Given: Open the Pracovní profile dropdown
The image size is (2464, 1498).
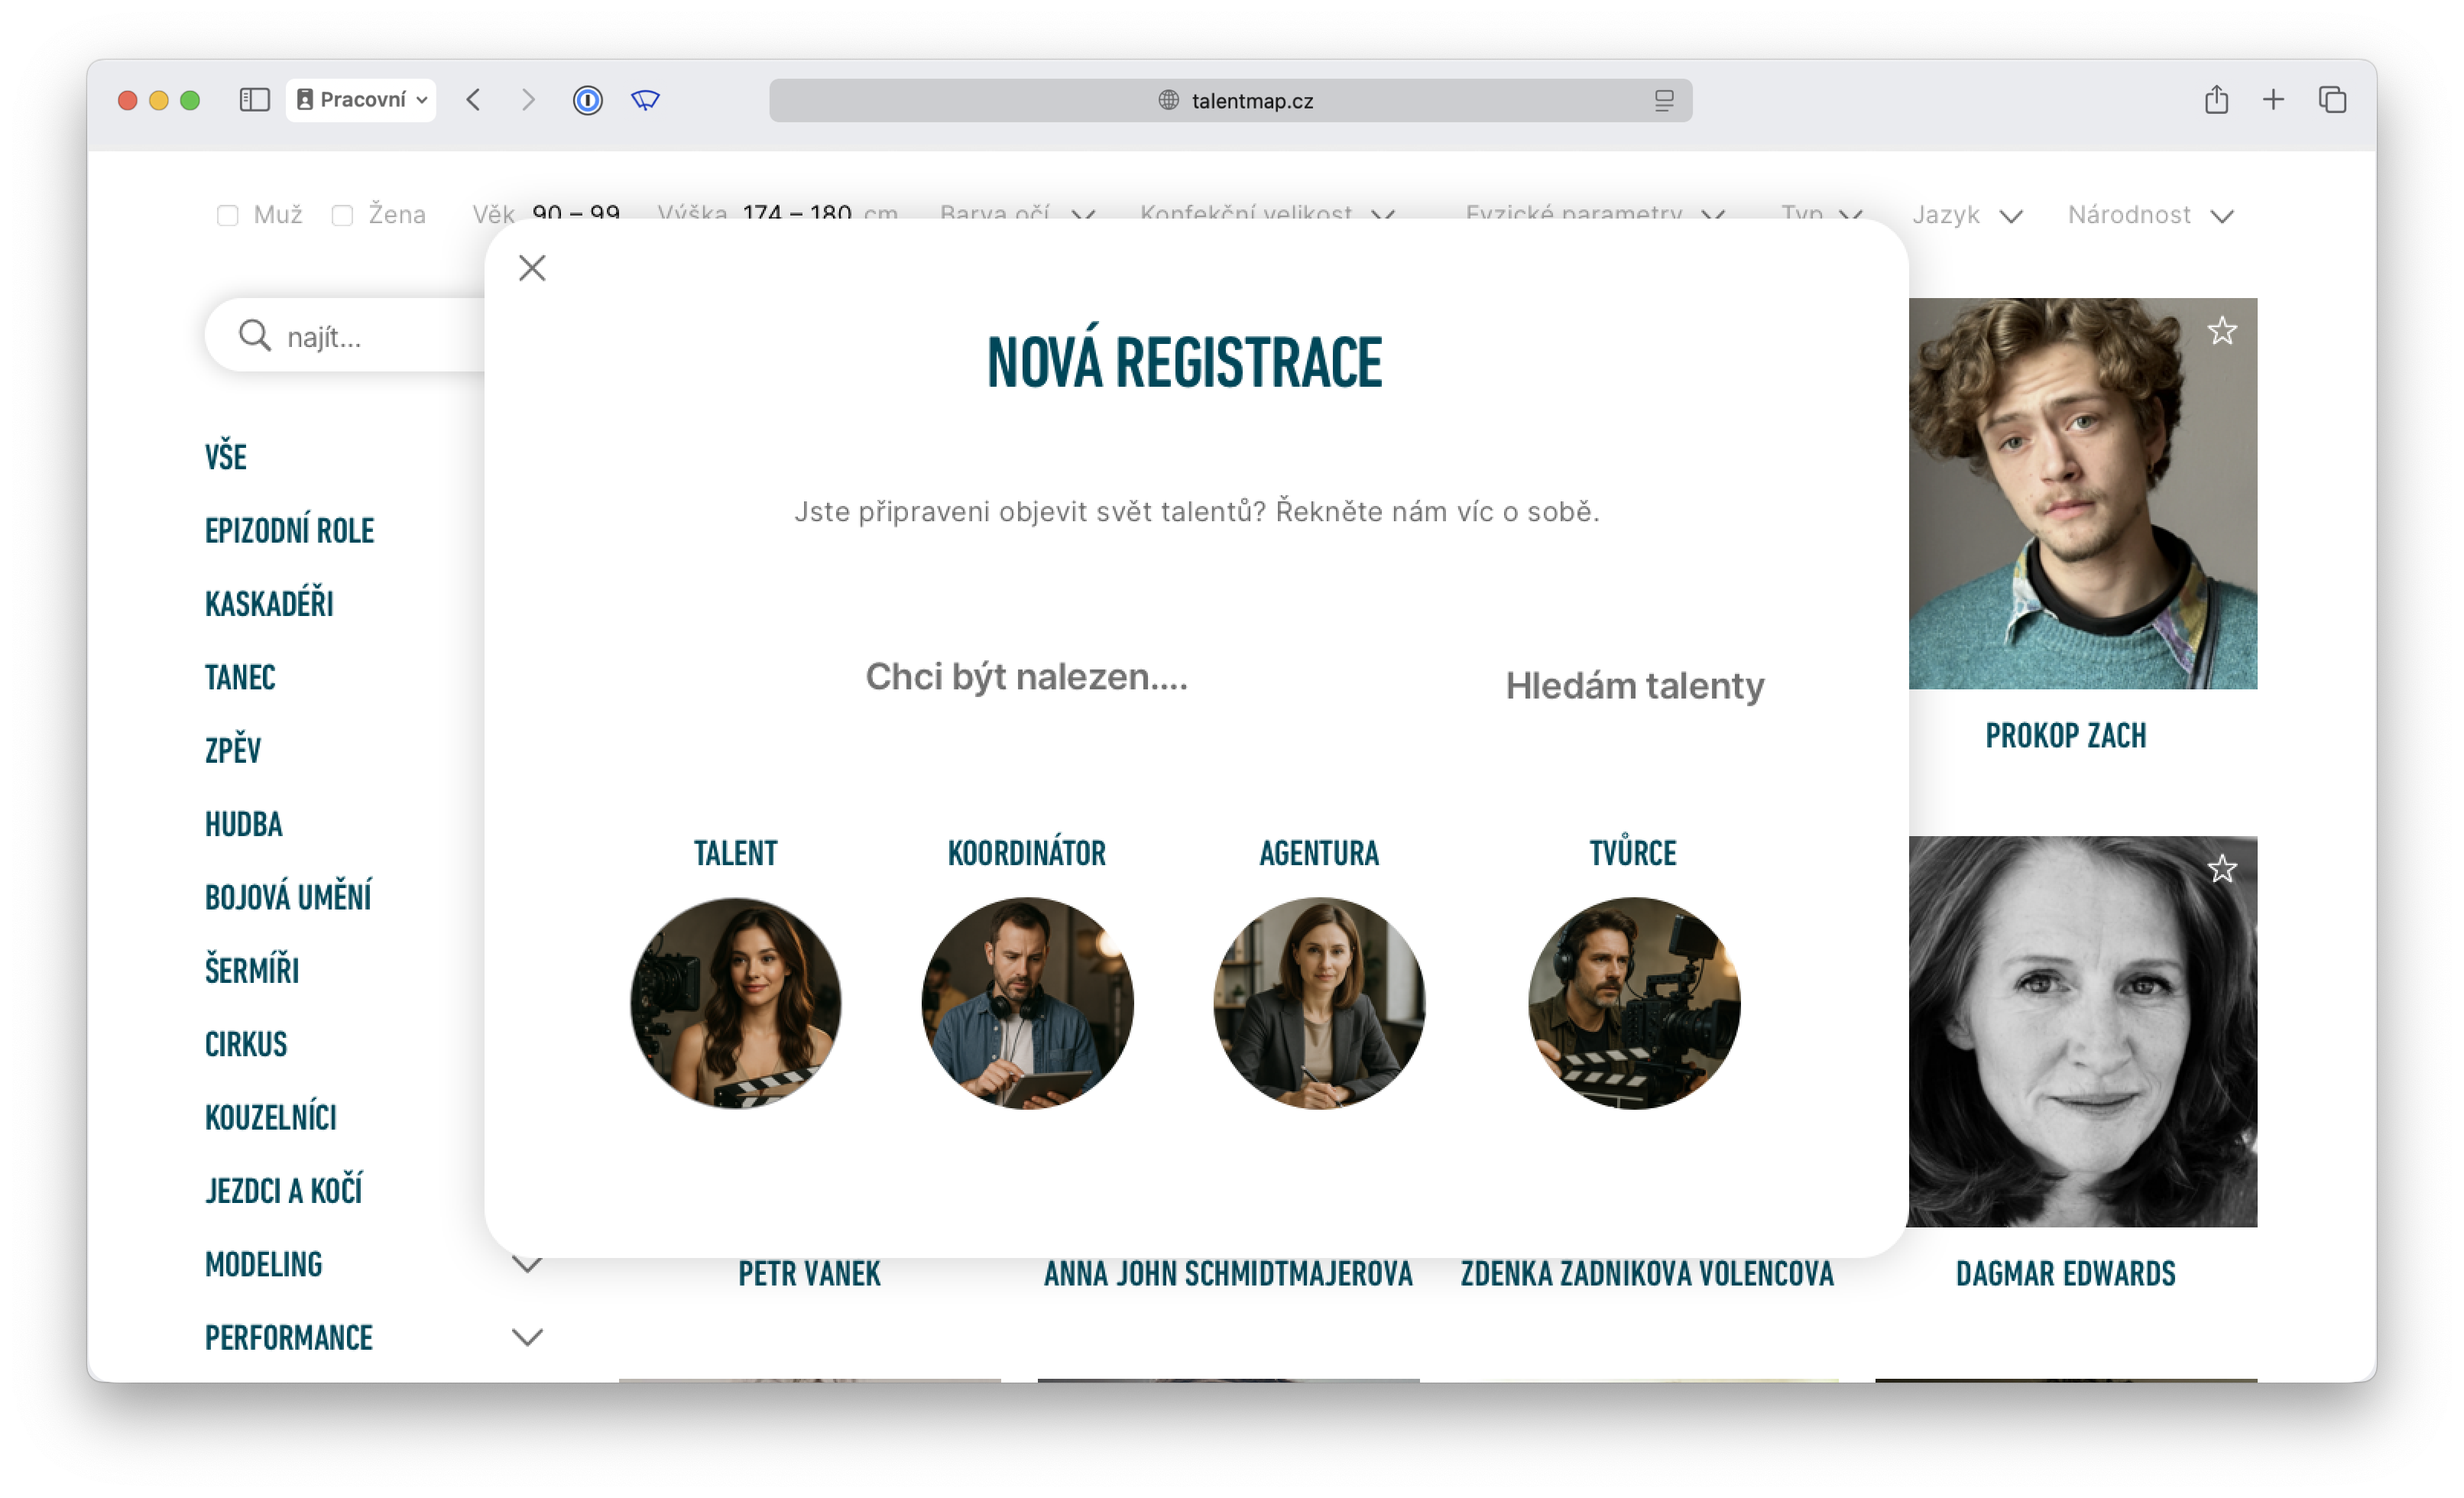Looking at the screenshot, I should pyautogui.click(x=361, y=100).
